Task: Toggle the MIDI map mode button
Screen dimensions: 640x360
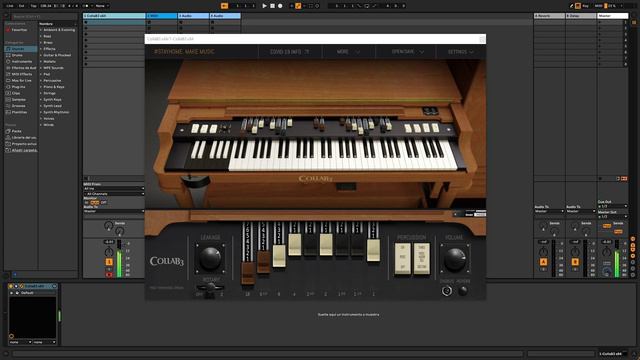Action: [x=598, y=6]
